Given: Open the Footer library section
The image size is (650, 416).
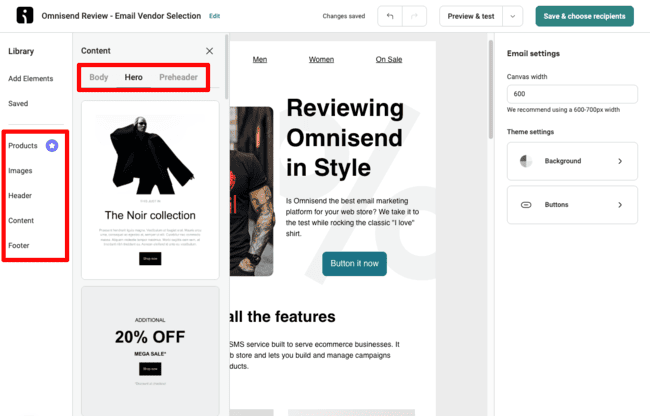Looking at the screenshot, I should 19,245.
